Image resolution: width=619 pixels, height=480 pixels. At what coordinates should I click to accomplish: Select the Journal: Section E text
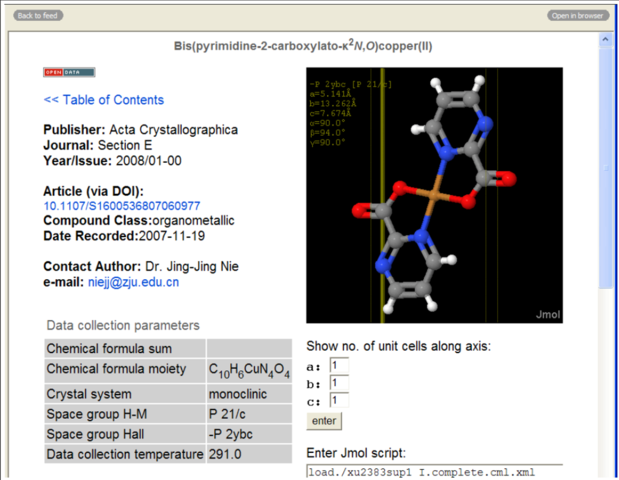coord(98,145)
